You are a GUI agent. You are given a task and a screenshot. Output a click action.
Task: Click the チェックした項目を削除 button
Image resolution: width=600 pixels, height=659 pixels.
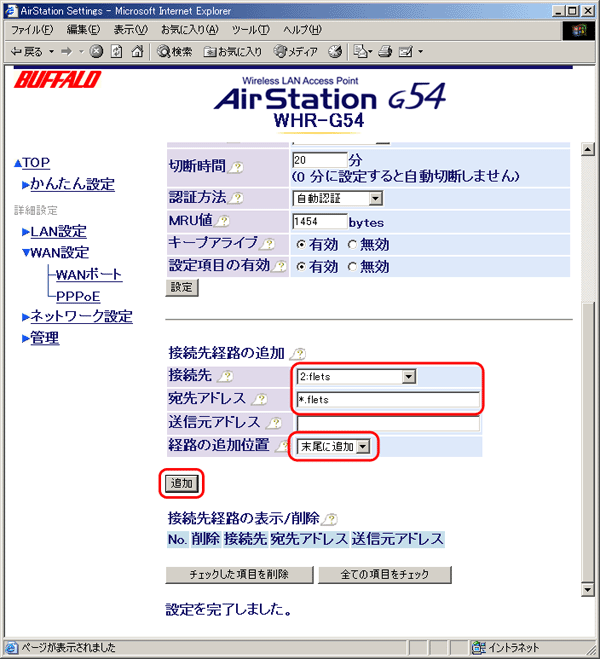[239, 575]
